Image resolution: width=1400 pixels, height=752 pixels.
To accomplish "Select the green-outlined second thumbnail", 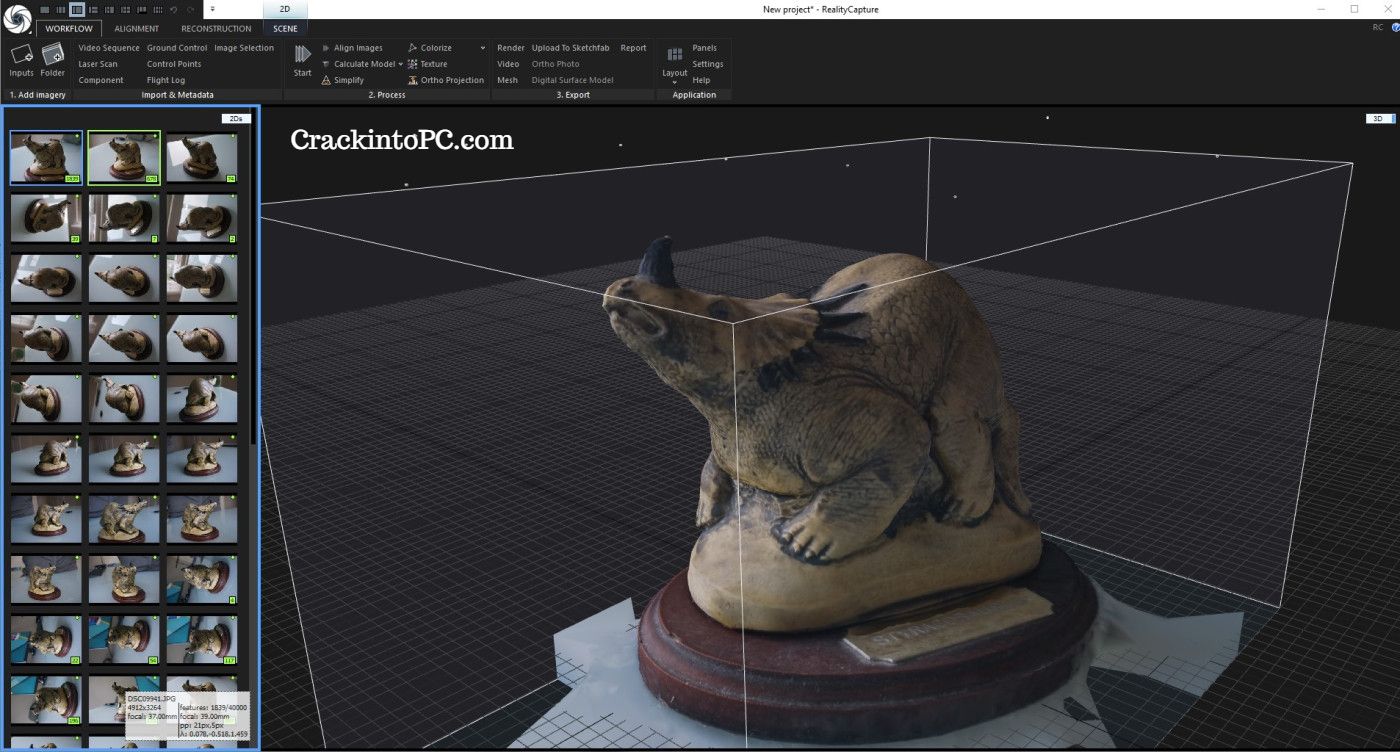I will (x=124, y=158).
